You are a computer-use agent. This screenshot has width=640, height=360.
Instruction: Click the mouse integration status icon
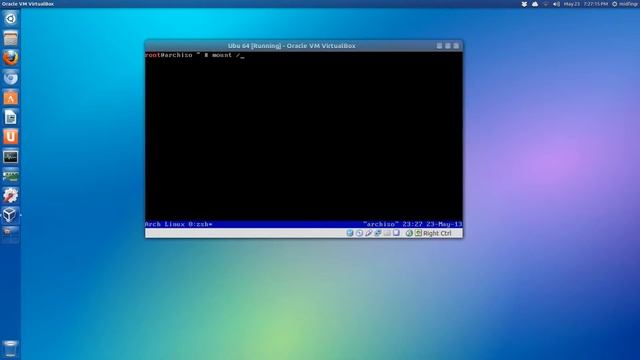coord(409,233)
